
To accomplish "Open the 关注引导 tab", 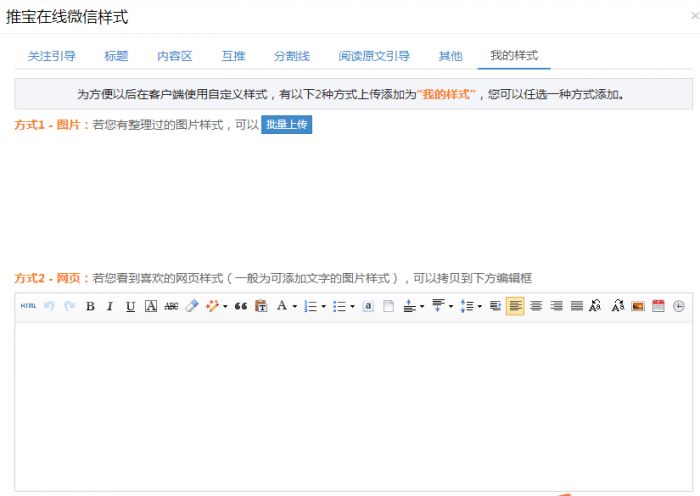I will (x=52, y=56).
